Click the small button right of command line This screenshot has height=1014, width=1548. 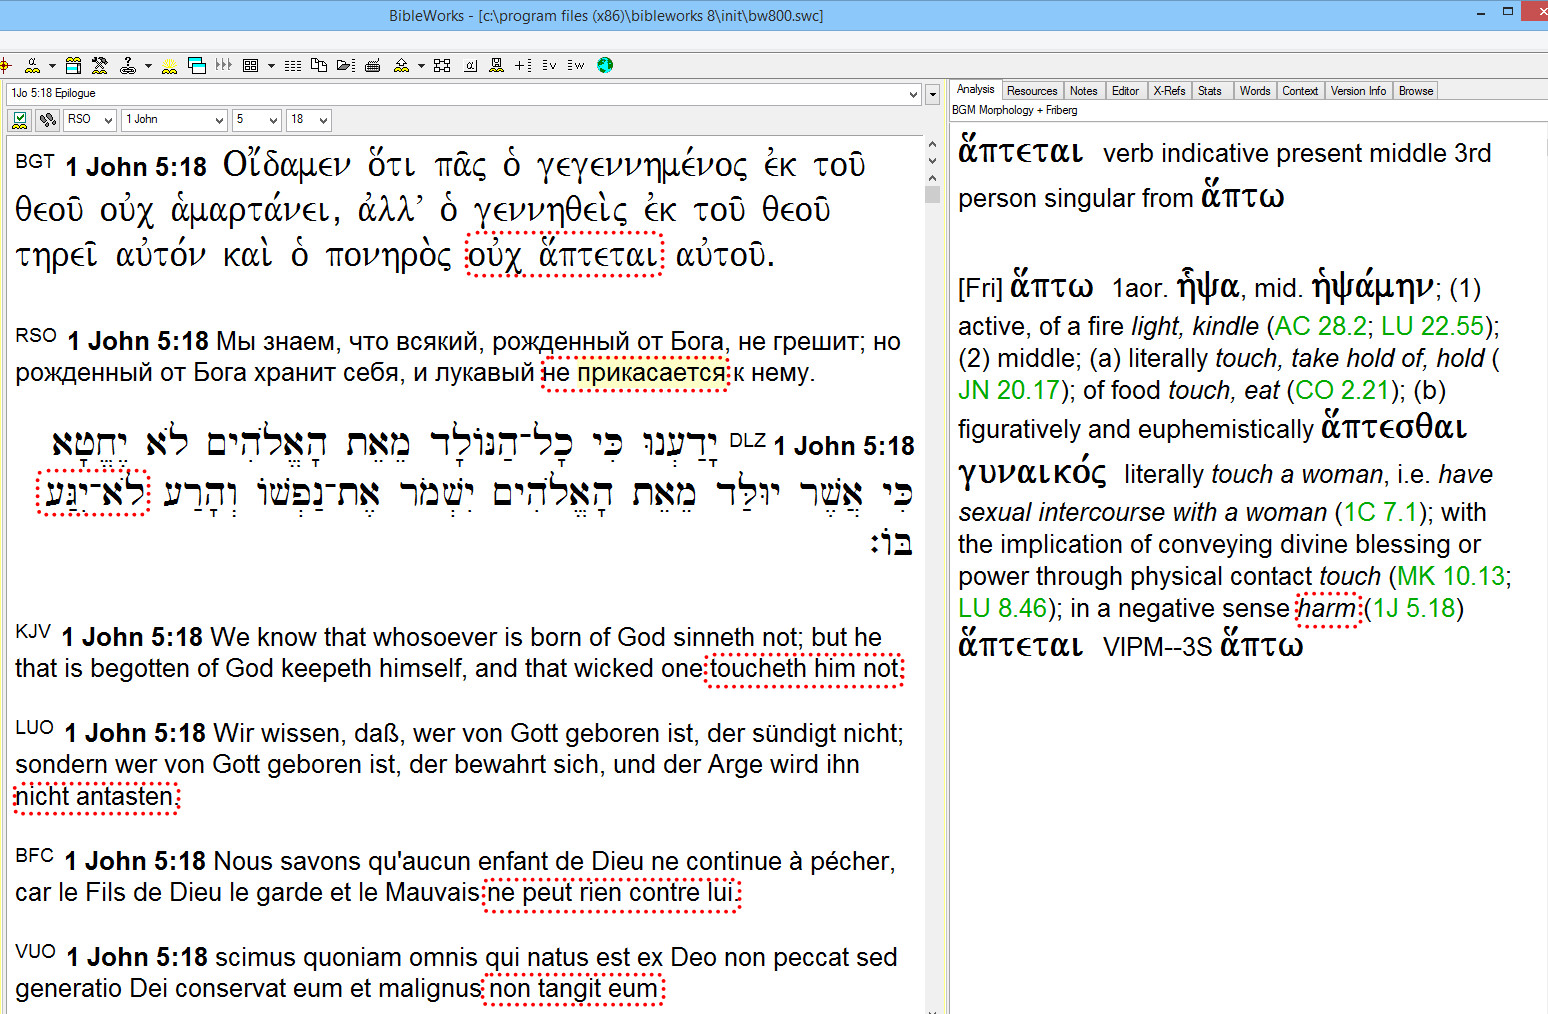pos(932,94)
